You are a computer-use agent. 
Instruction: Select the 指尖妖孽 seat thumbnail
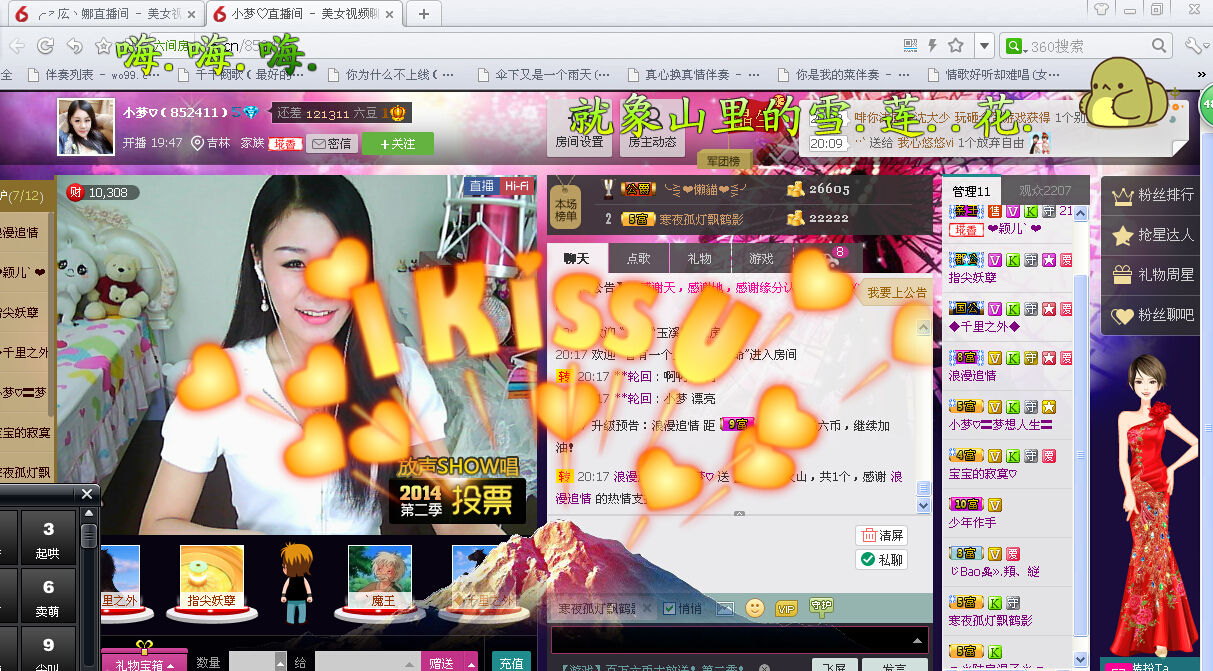[x=211, y=578]
